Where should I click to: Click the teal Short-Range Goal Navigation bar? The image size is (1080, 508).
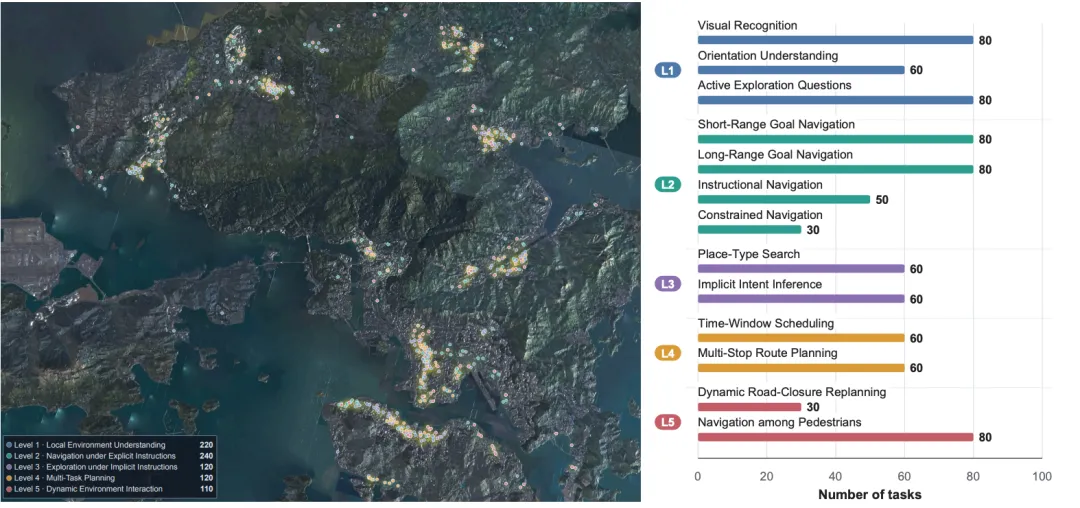[835, 139]
